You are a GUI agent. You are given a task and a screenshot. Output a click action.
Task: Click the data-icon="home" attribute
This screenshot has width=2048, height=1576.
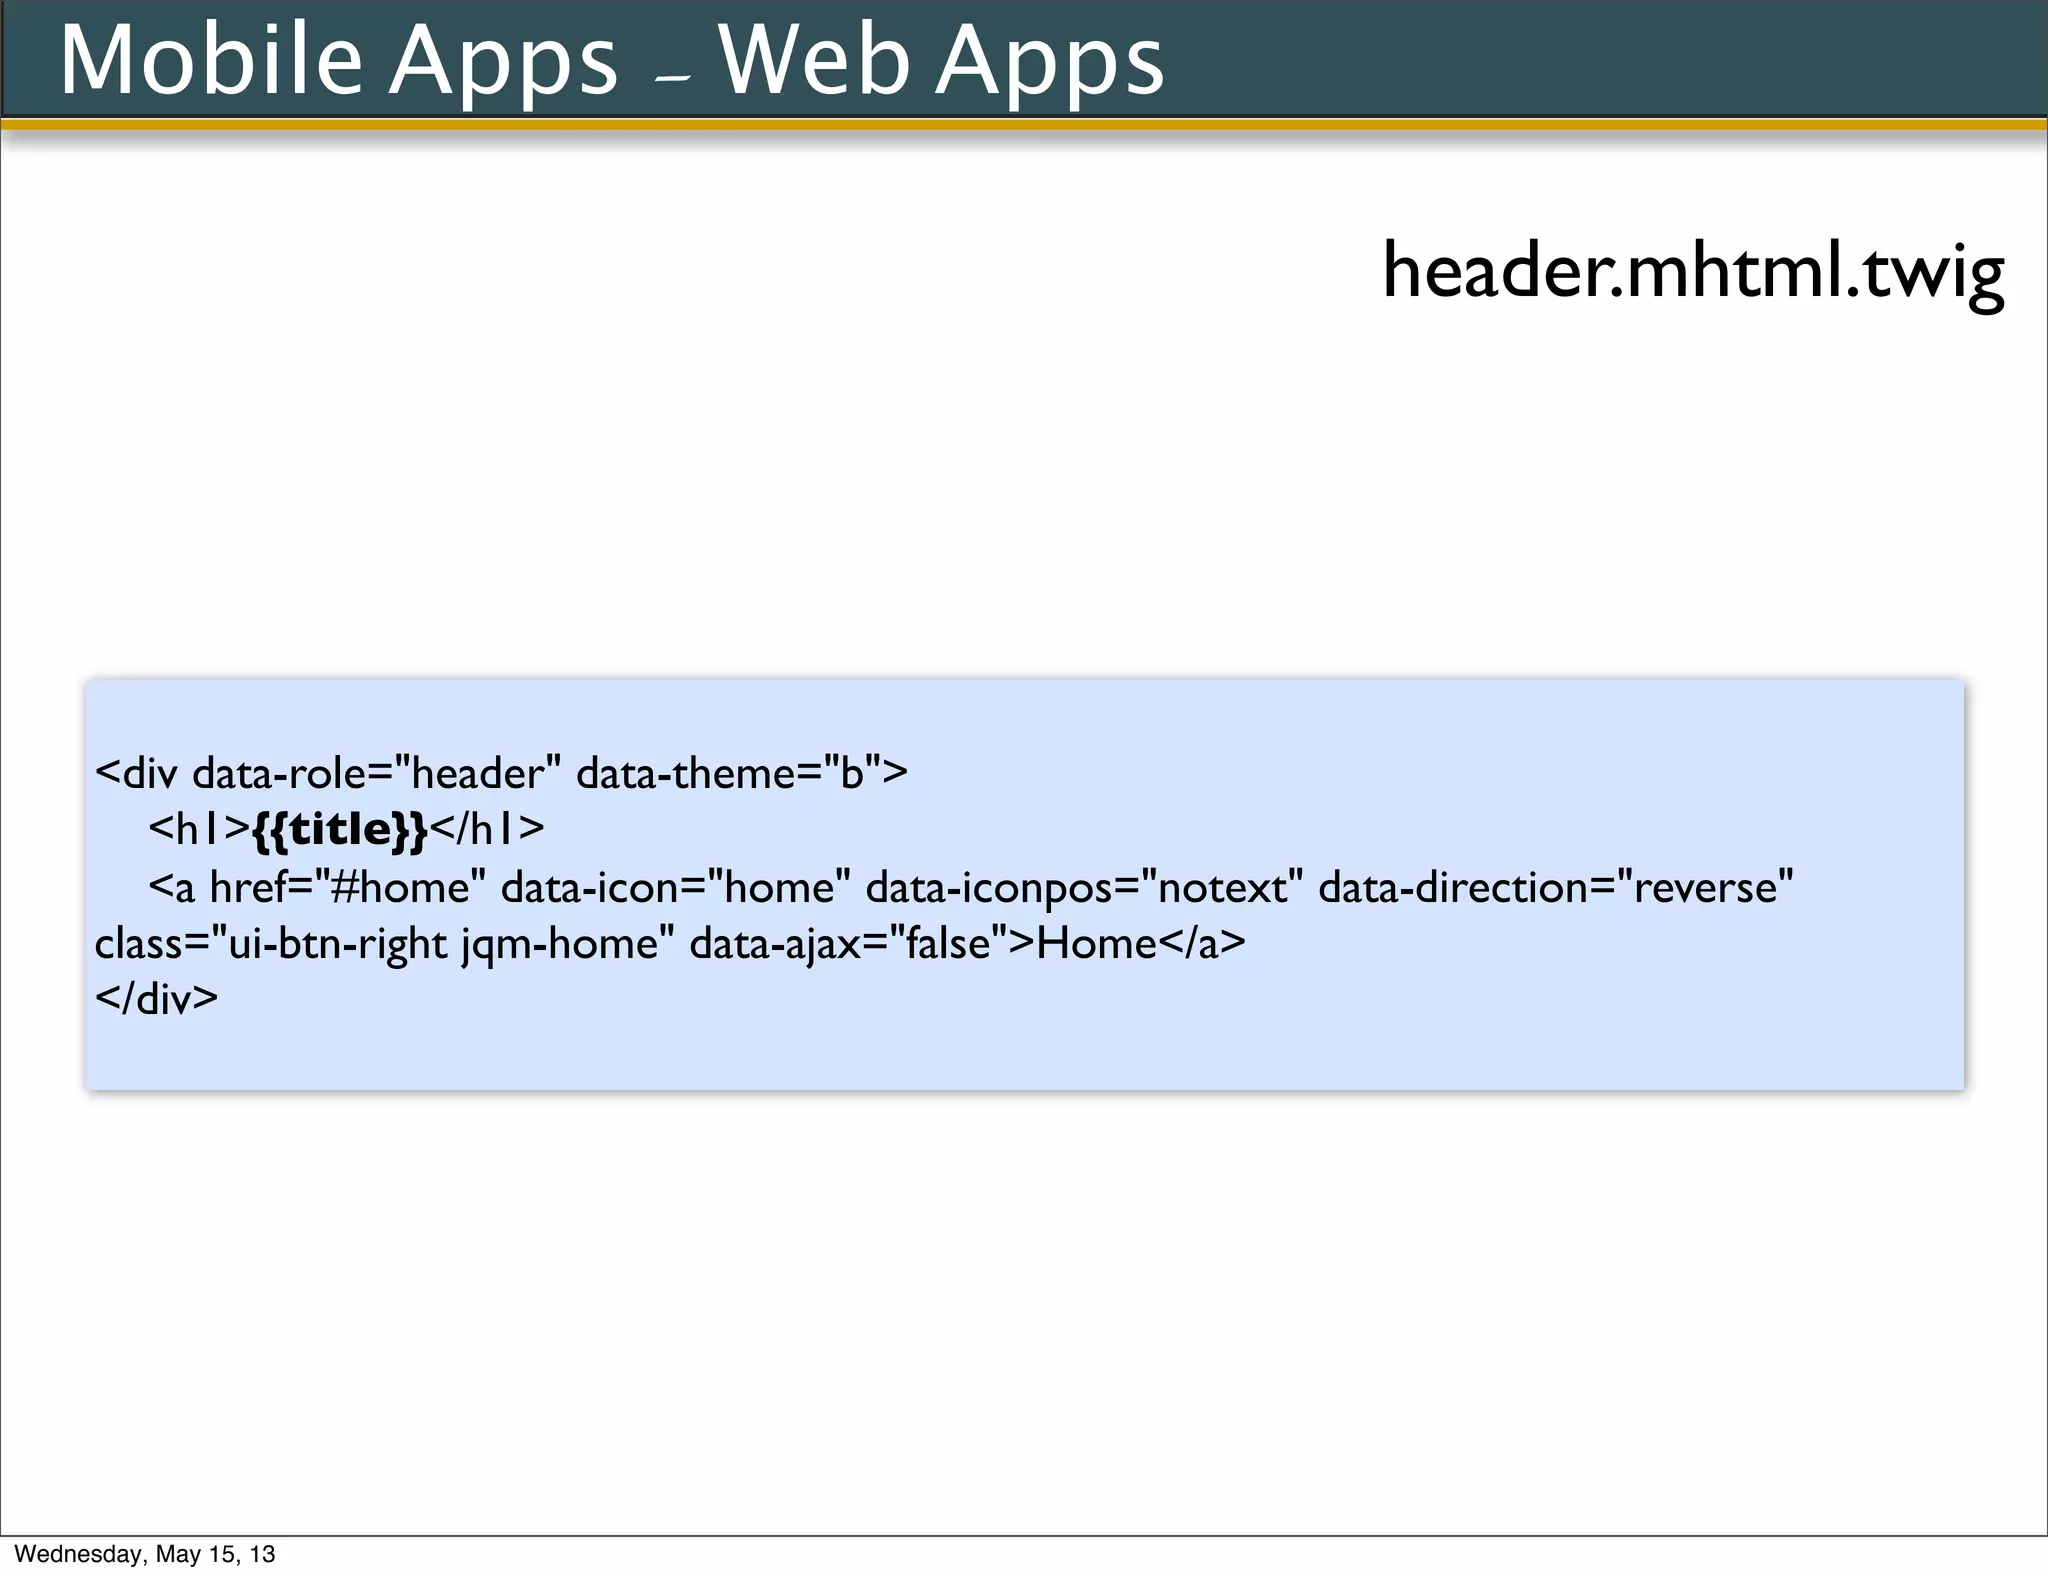(676, 888)
